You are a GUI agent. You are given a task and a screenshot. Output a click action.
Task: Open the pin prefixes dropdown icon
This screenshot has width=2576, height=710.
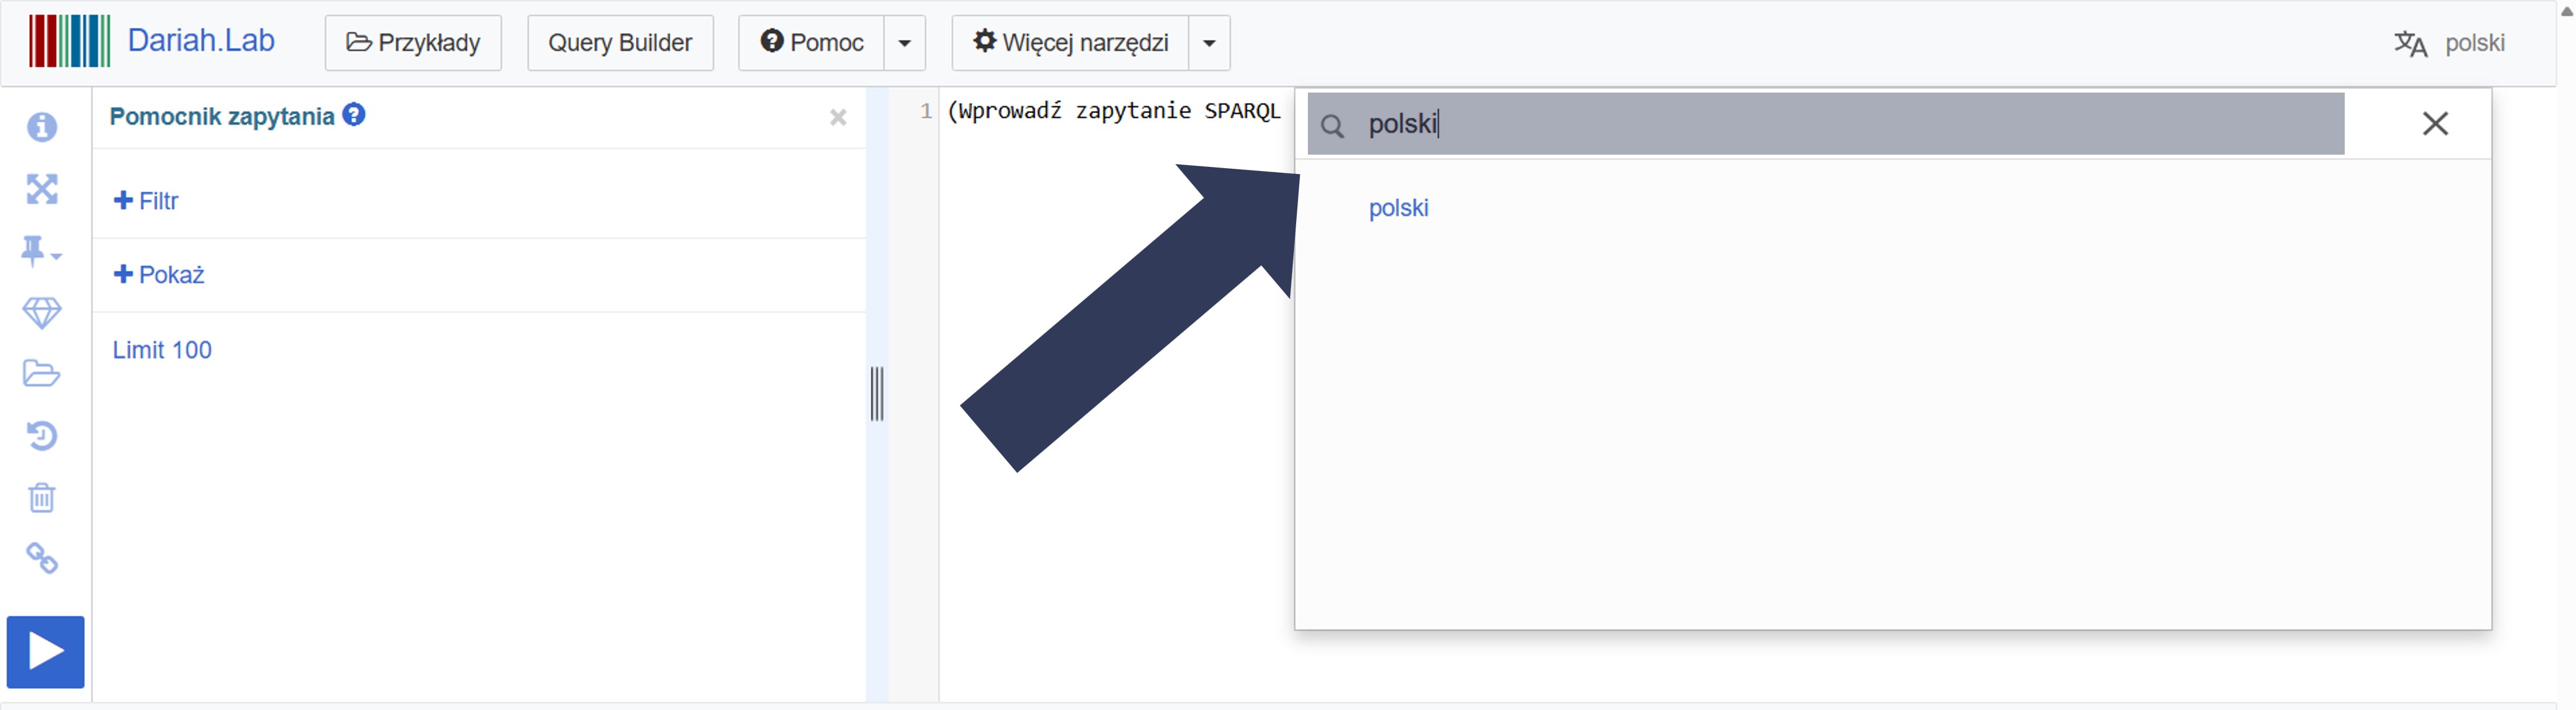click(40, 251)
